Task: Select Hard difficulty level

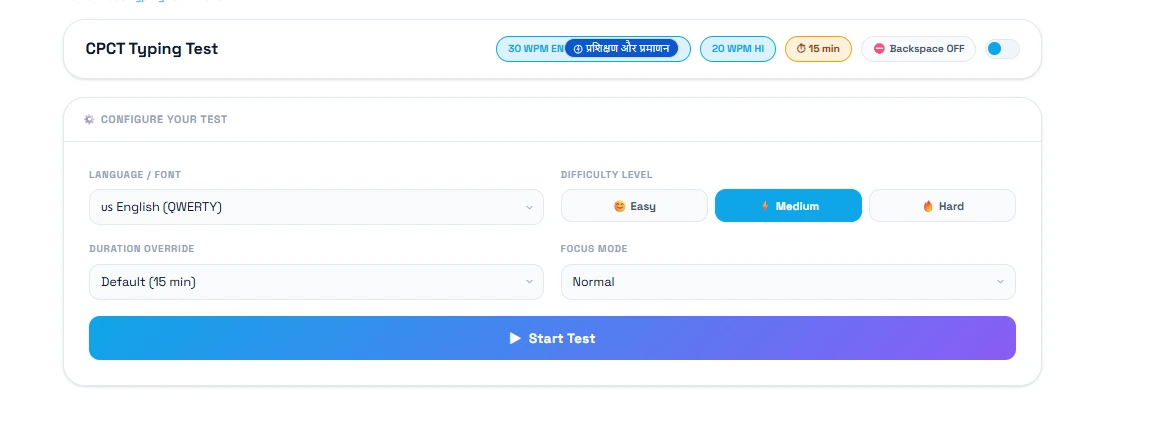Action: (x=942, y=206)
